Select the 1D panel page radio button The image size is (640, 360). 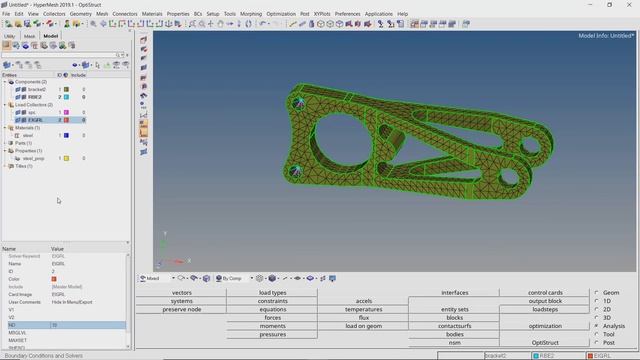click(597, 301)
